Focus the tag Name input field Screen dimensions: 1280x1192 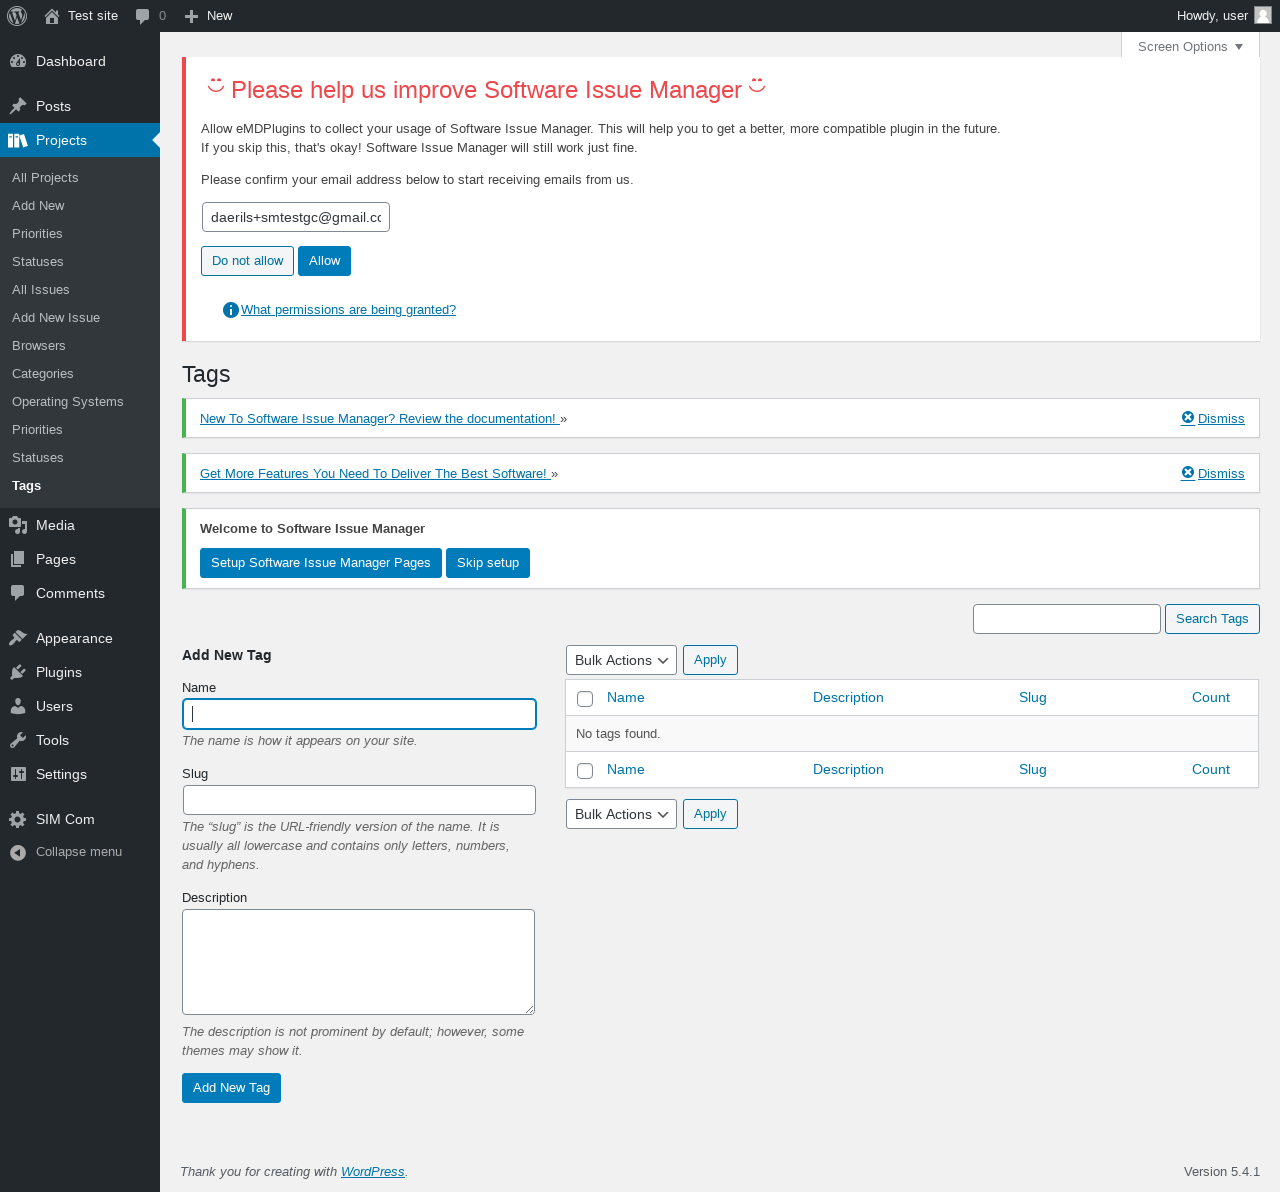pos(359,714)
